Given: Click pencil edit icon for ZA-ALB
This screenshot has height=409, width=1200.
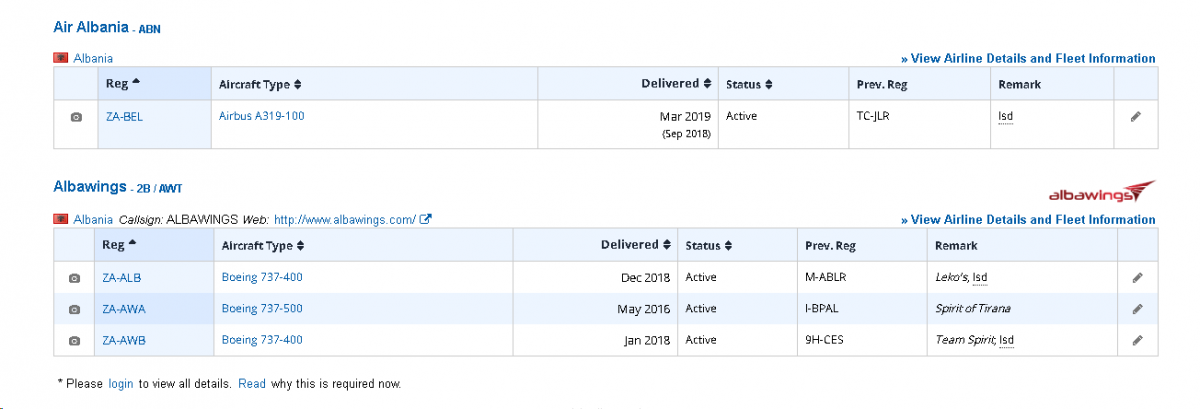Looking at the screenshot, I should [1137, 279].
